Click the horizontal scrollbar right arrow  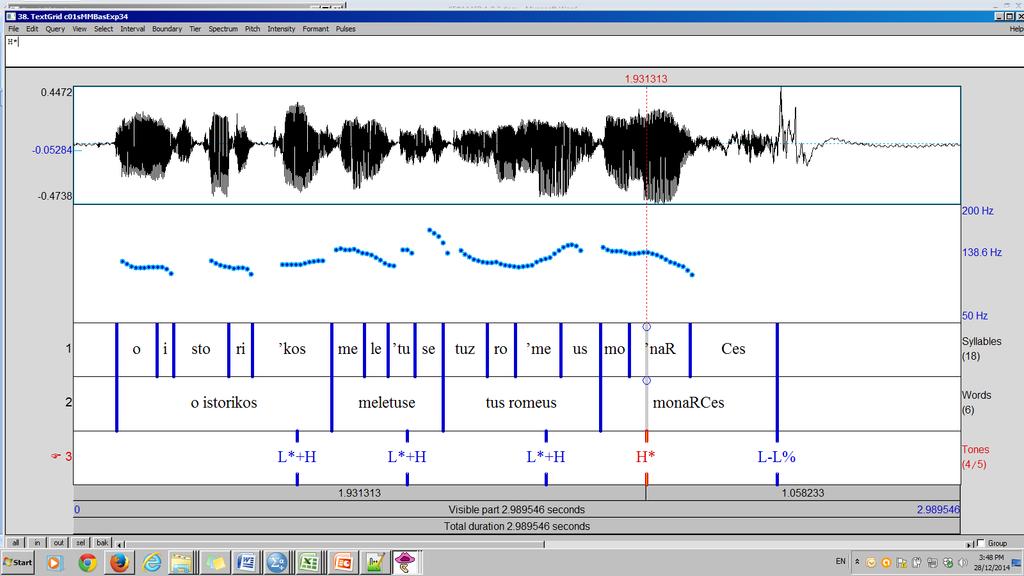[970, 543]
